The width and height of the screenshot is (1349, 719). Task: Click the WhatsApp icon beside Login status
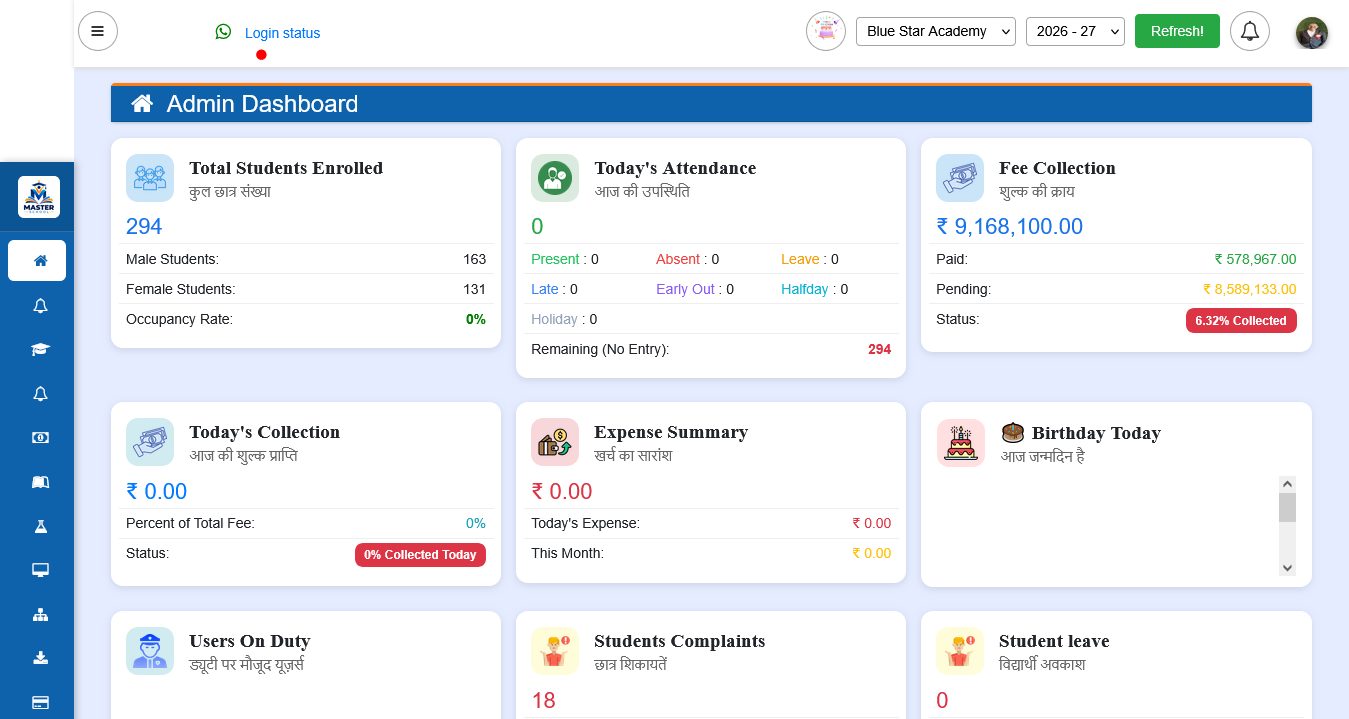223,32
